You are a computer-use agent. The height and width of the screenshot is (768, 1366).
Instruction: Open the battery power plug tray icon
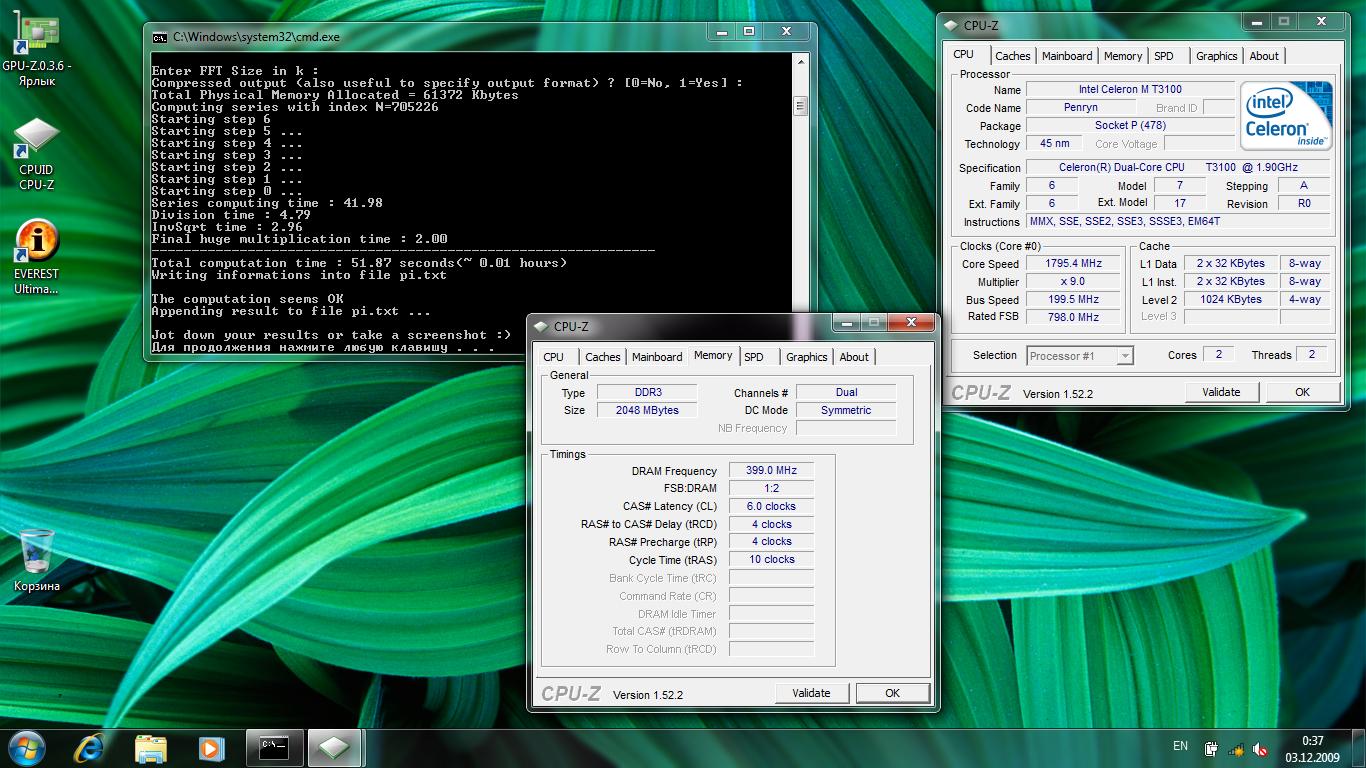1211,748
